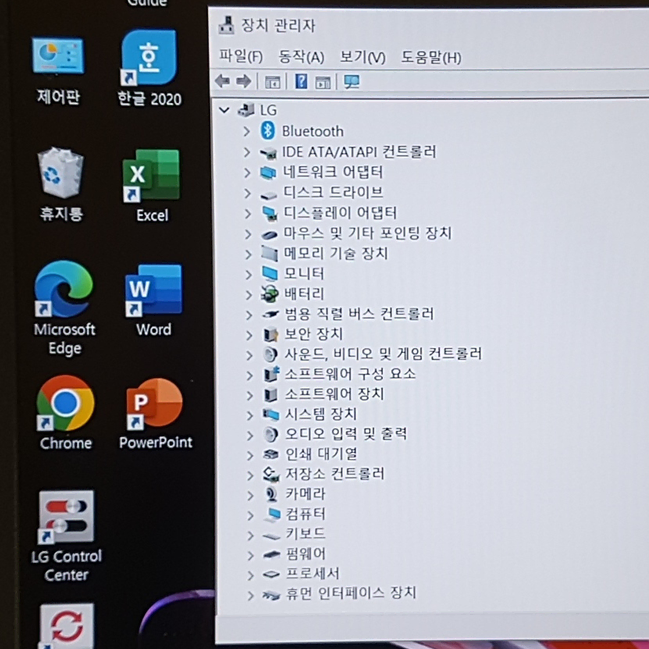Expand the 모니터 category
649x649 pixels.
248,274
